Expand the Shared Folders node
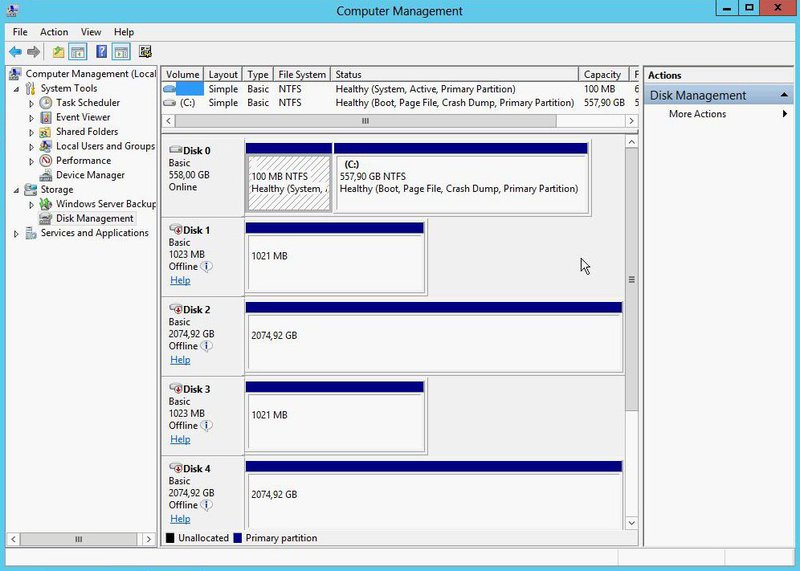Screen dimensions: 800x571 tap(32, 132)
